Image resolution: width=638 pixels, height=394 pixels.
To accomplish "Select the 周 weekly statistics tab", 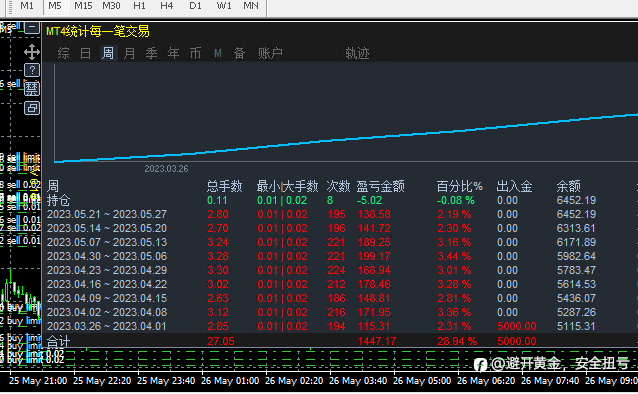I will click(x=108, y=53).
